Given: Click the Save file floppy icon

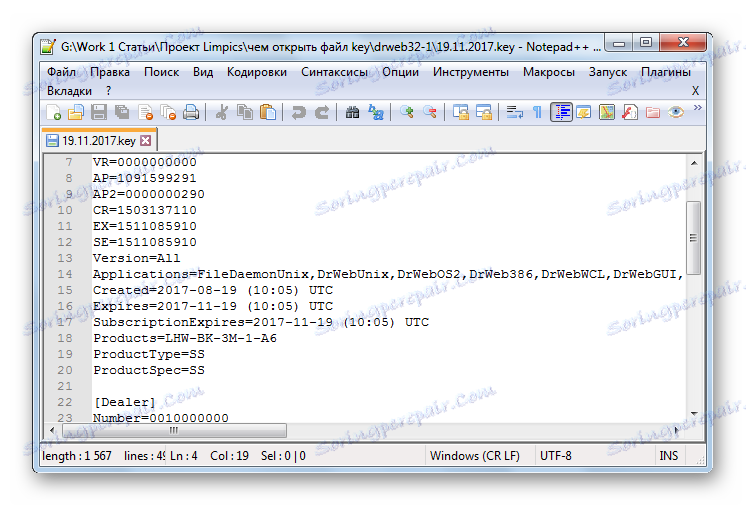Looking at the screenshot, I should pos(99,113).
